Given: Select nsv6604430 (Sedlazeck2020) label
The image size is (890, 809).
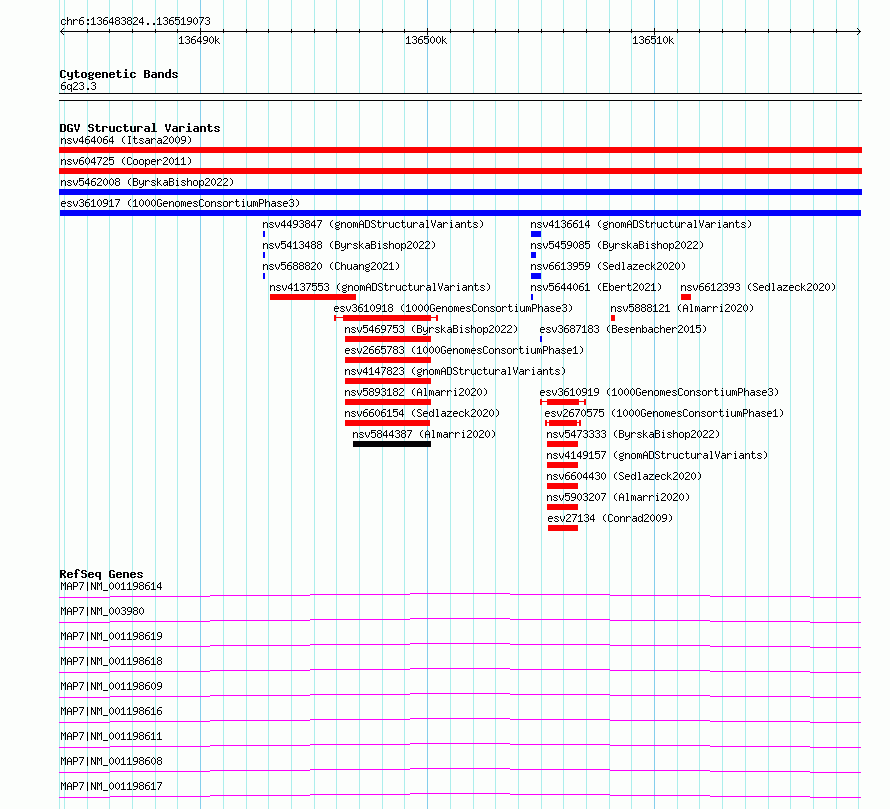Looking at the screenshot, I should [x=624, y=476].
